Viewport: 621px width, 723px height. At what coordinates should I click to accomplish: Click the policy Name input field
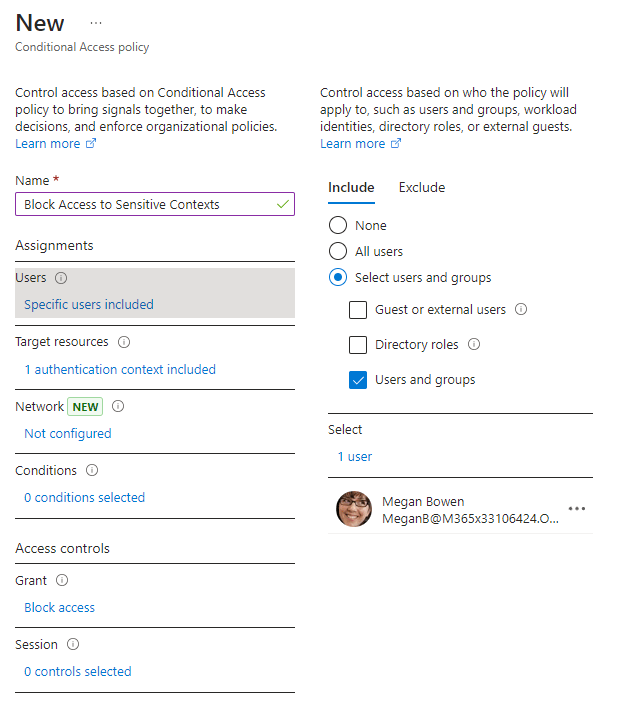pyautogui.click(x=145, y=205)
